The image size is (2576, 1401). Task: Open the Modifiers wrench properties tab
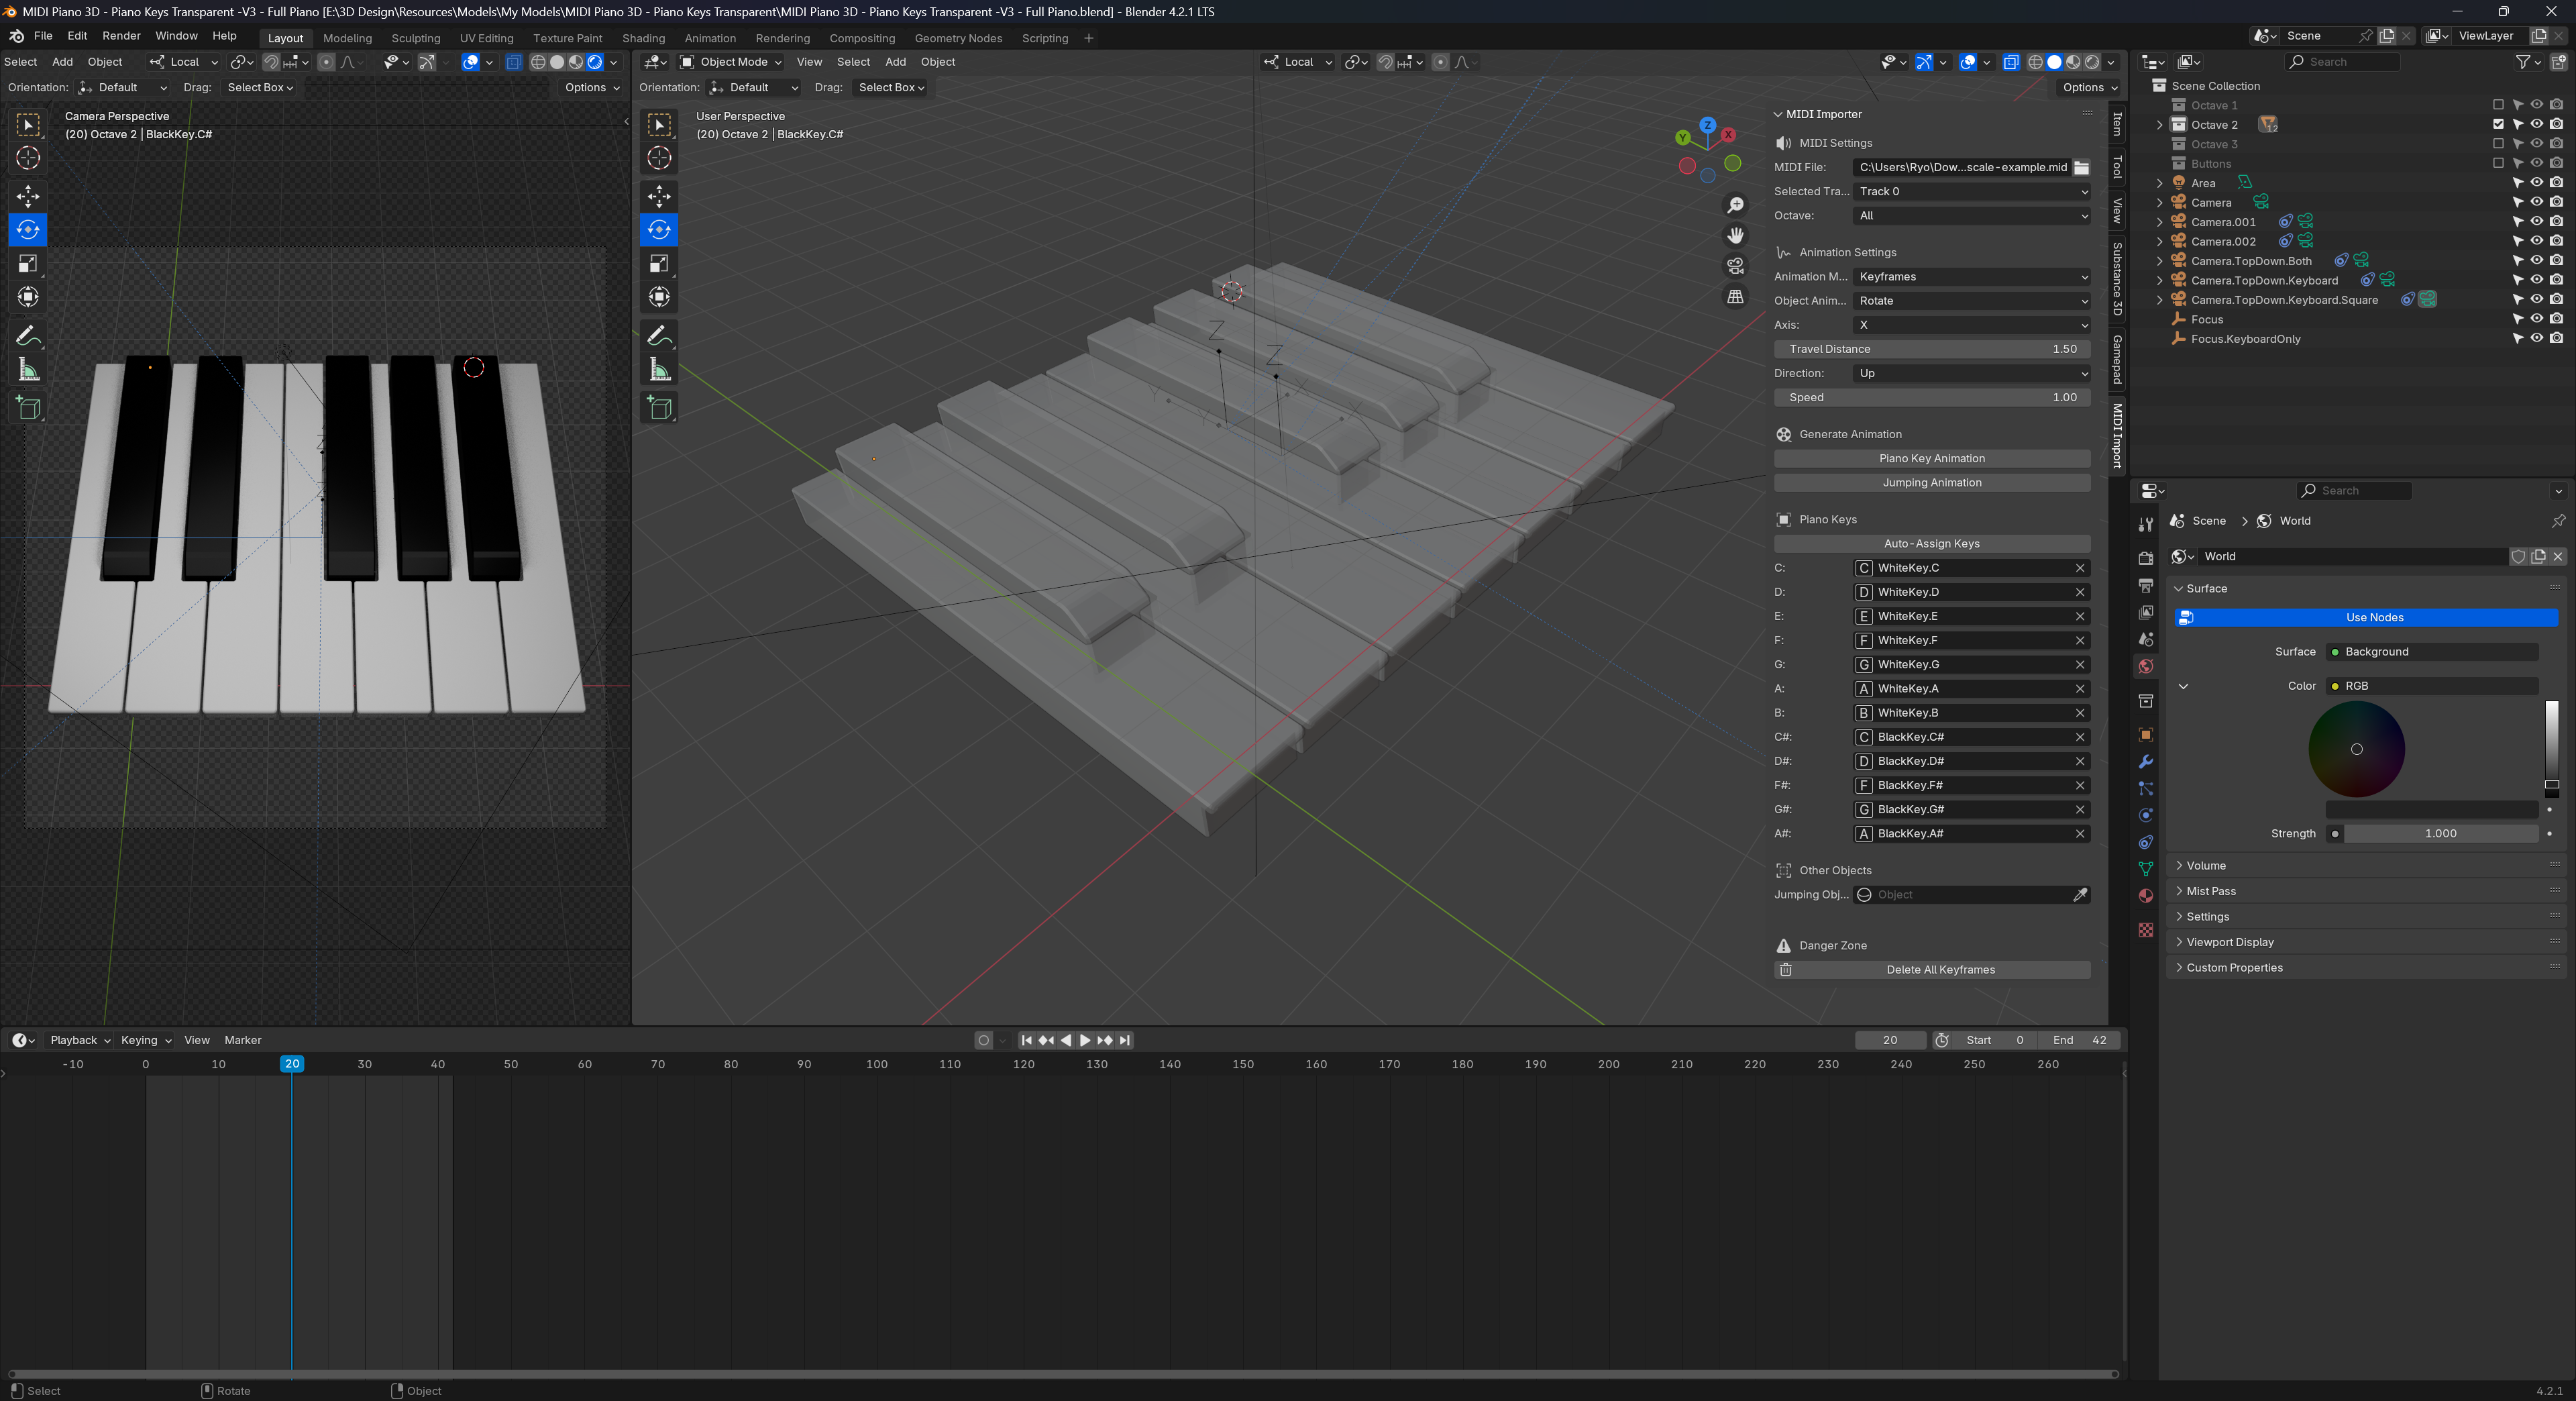pos(2145,762)
